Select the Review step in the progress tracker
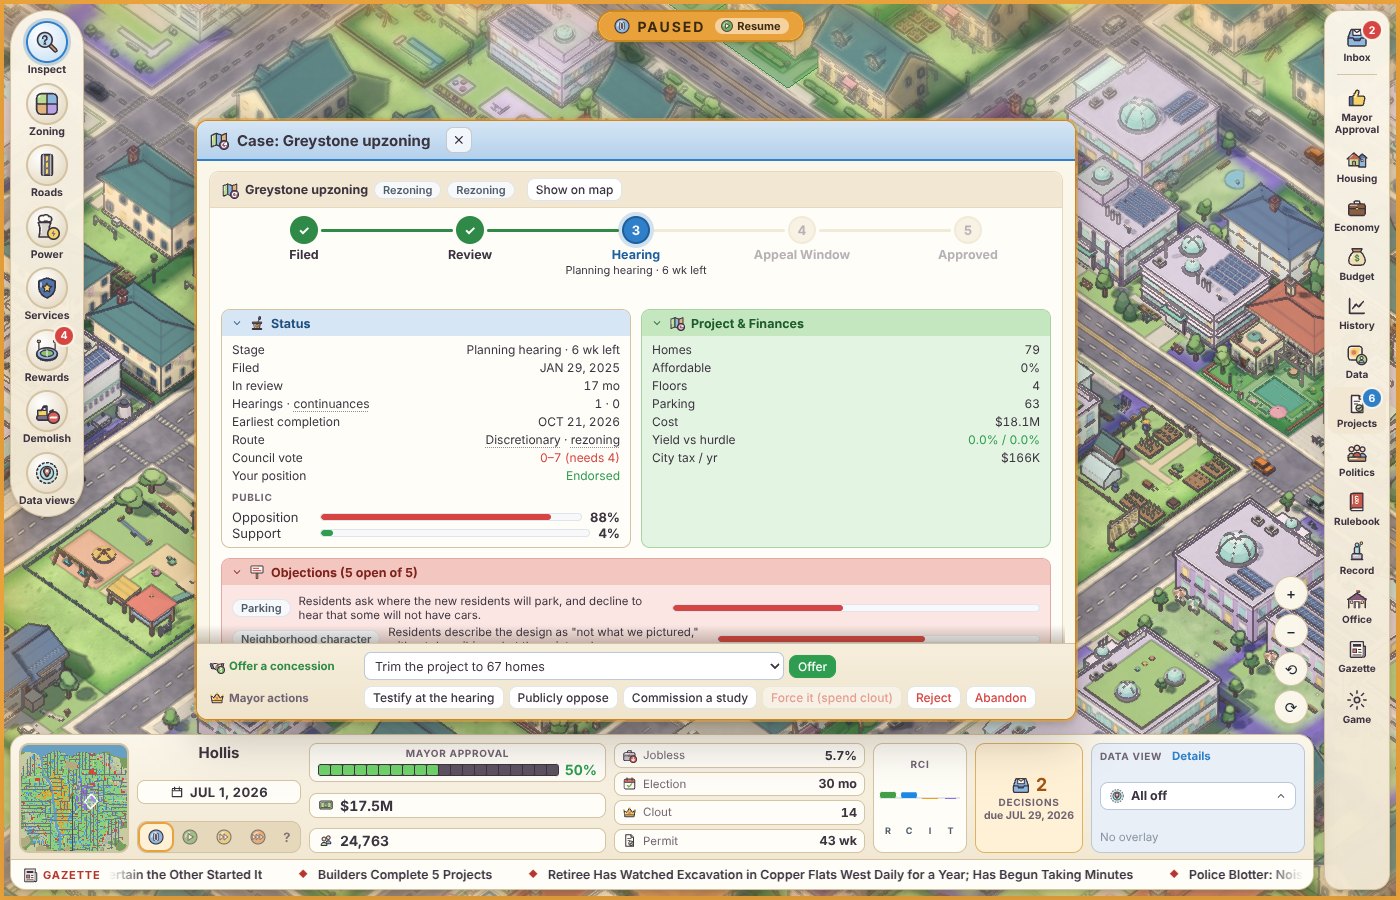Screen dimensions: 1400x900 [470, 230]
